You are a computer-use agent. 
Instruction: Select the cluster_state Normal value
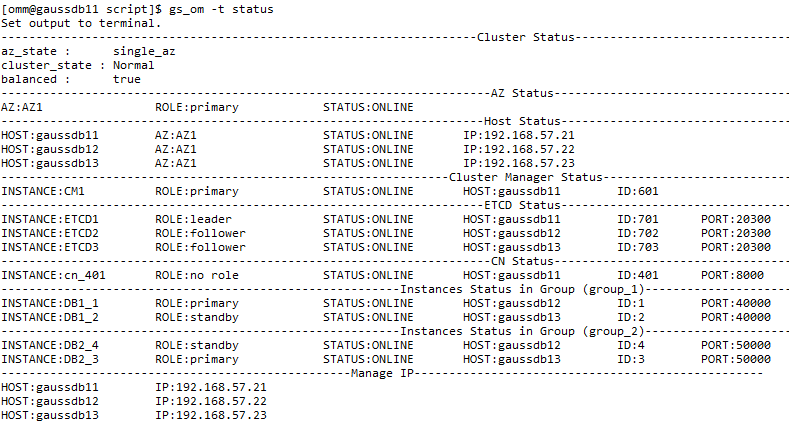(x=133, y=65)
